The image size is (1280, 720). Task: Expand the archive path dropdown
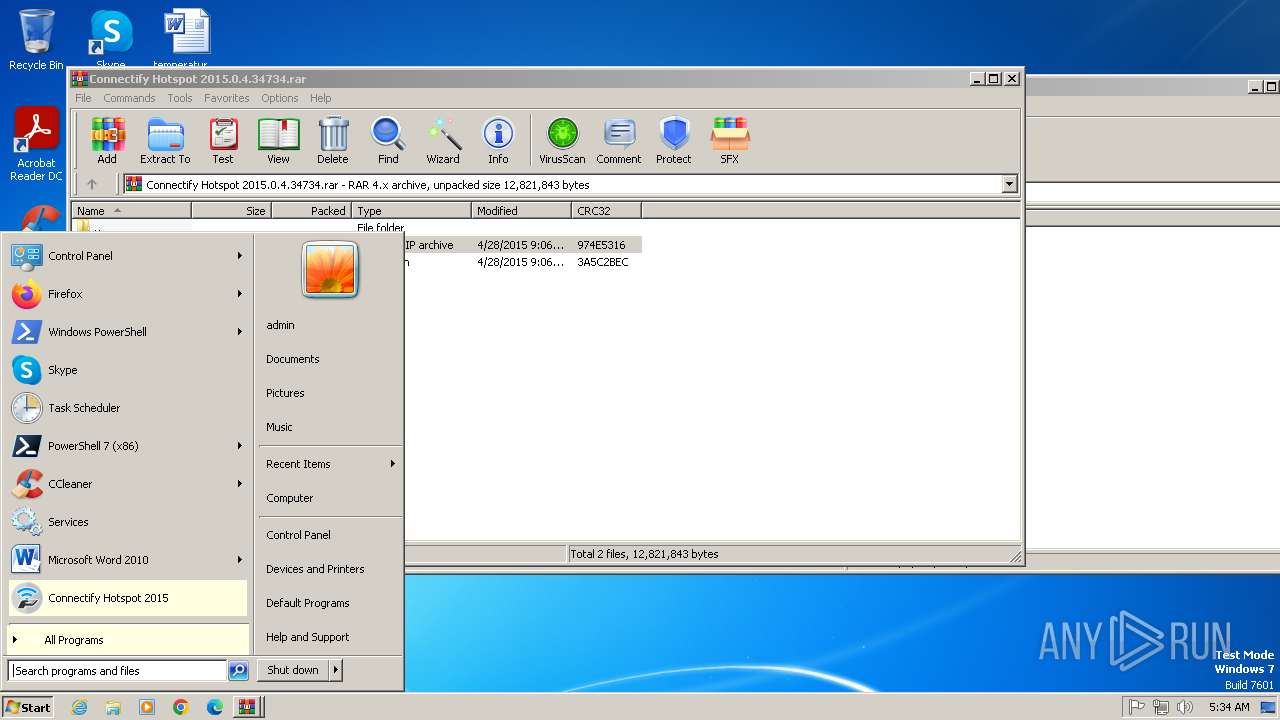(x=1009, y=184)
